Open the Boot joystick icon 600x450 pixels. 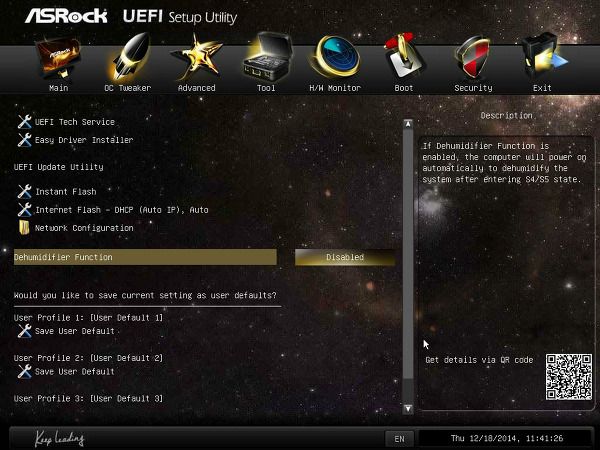[403, 57]
